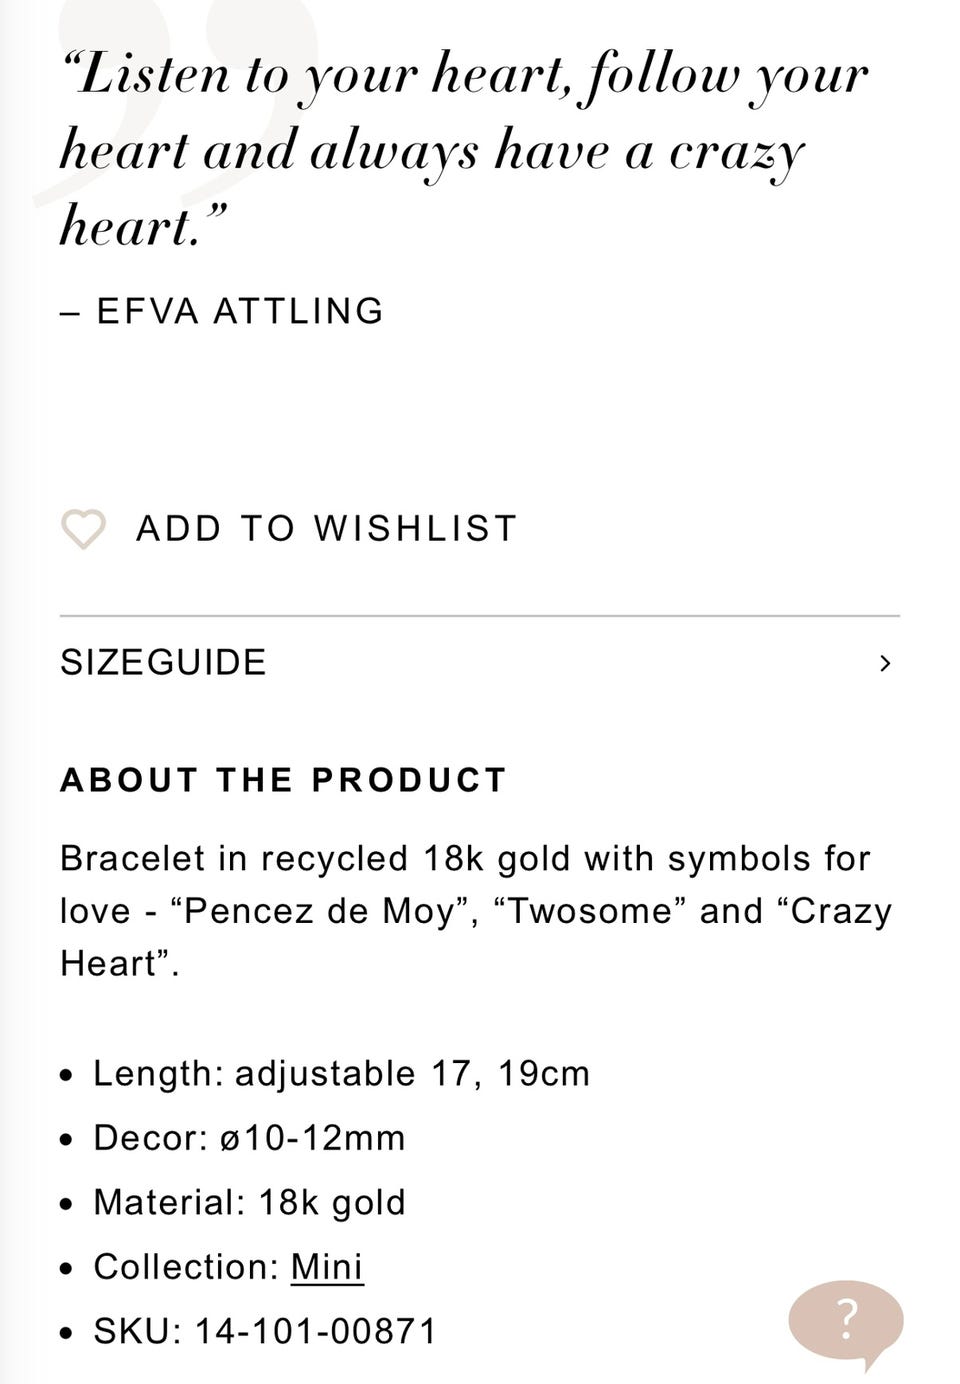Click the divider line above Sizeguide
Image resolution: width=960 pixels, height=1384 pixels.
click(x=480, y=616)
